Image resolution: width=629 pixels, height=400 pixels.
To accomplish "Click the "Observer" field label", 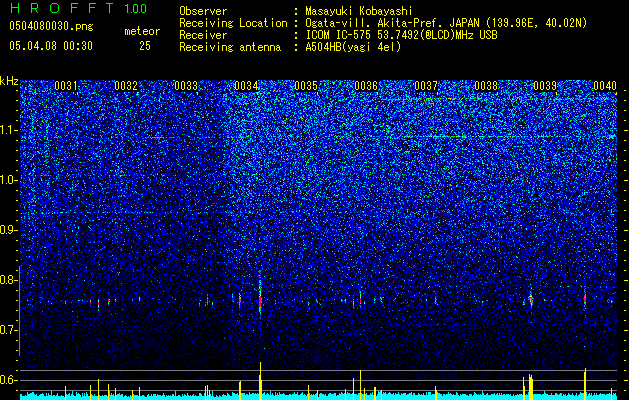I will click(x=203, y=11).
